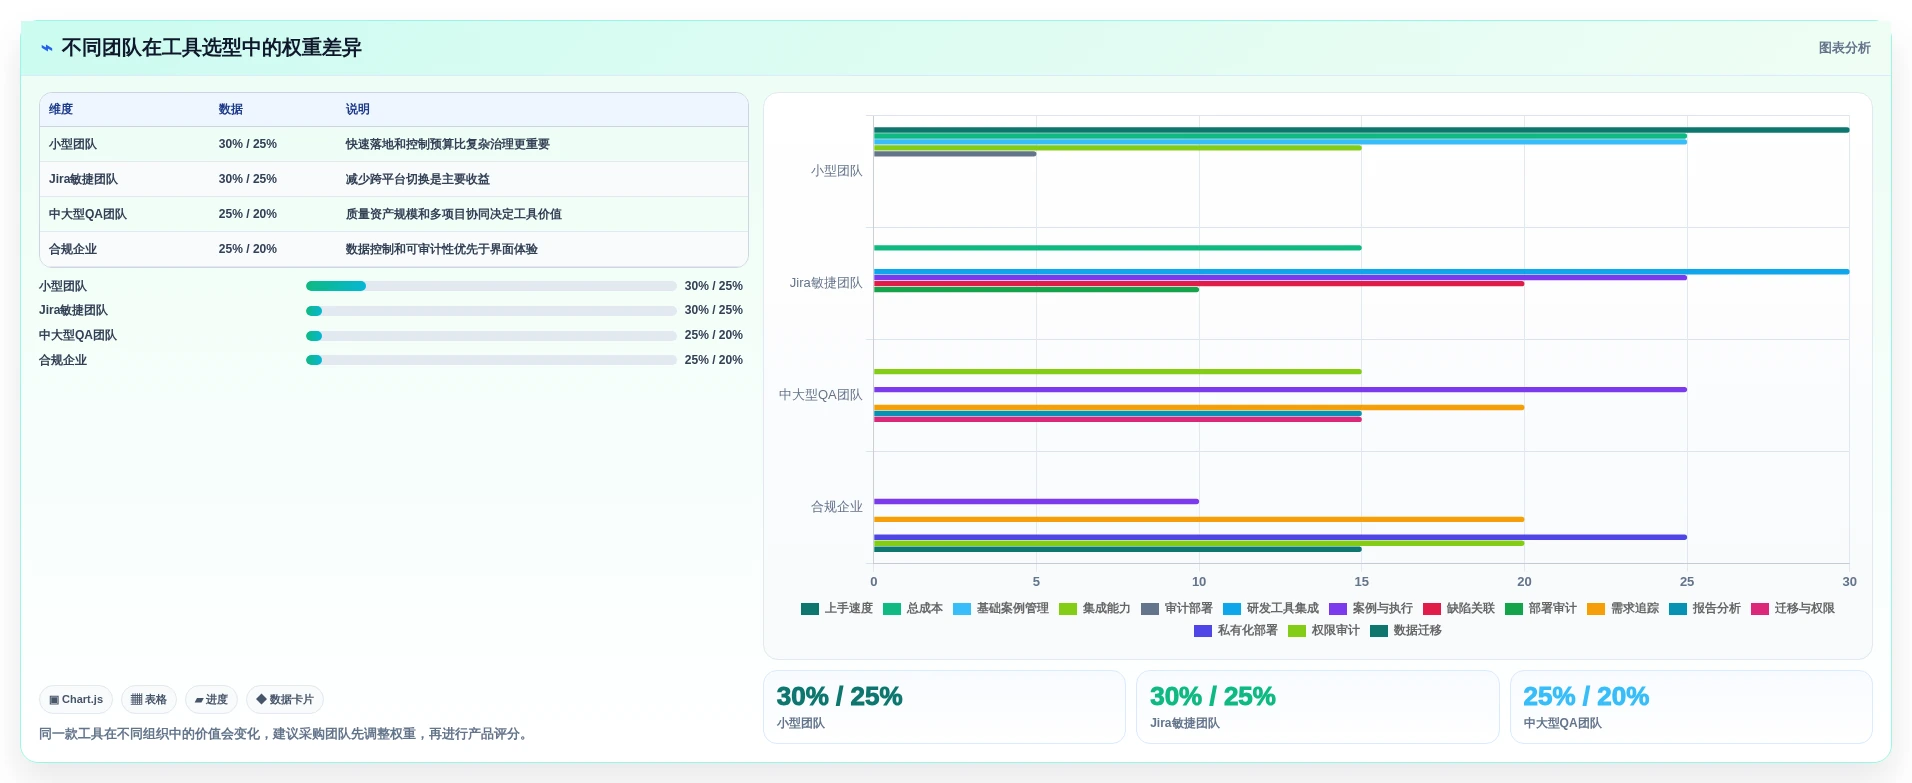
Task: Click the 合规企业 label on the chart axis
Action: [836, 507]
